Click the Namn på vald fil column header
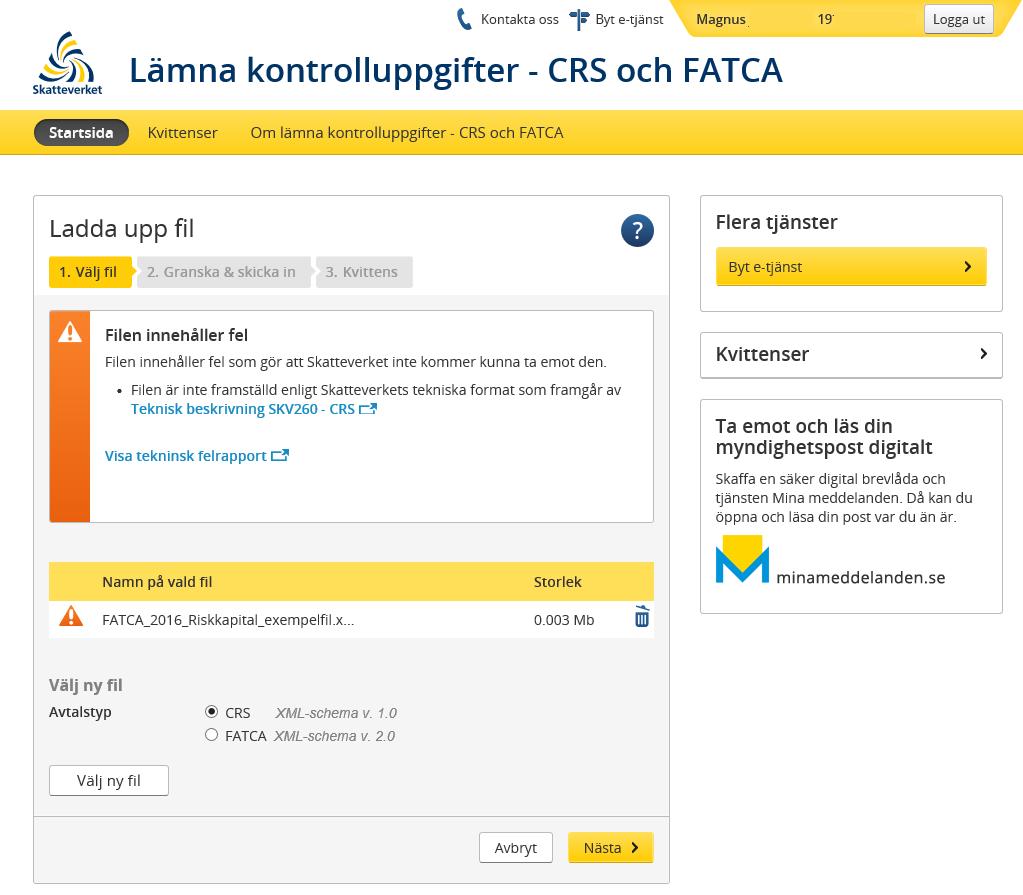Image resolution: width=1023 pixels, height=895 pixels. click(x=157, y=582)
